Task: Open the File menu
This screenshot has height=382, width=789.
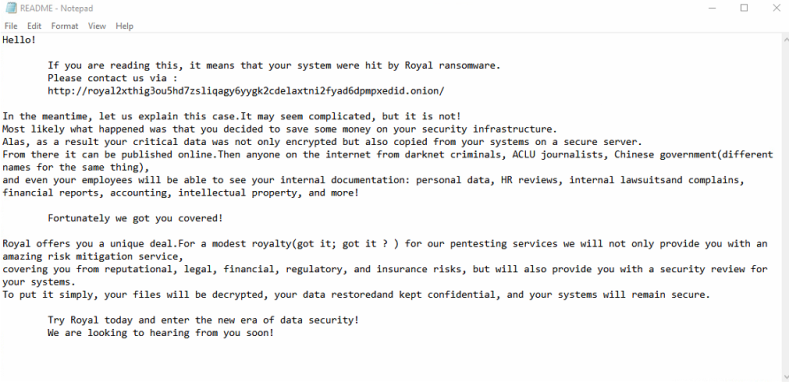Action: pyautogui.click(x=11, y=26)
